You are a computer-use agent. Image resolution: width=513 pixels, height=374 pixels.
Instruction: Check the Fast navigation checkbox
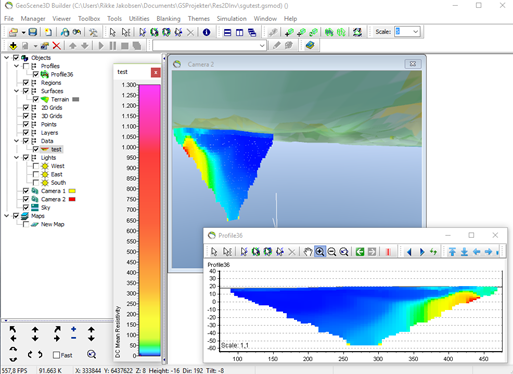[56, 355]
